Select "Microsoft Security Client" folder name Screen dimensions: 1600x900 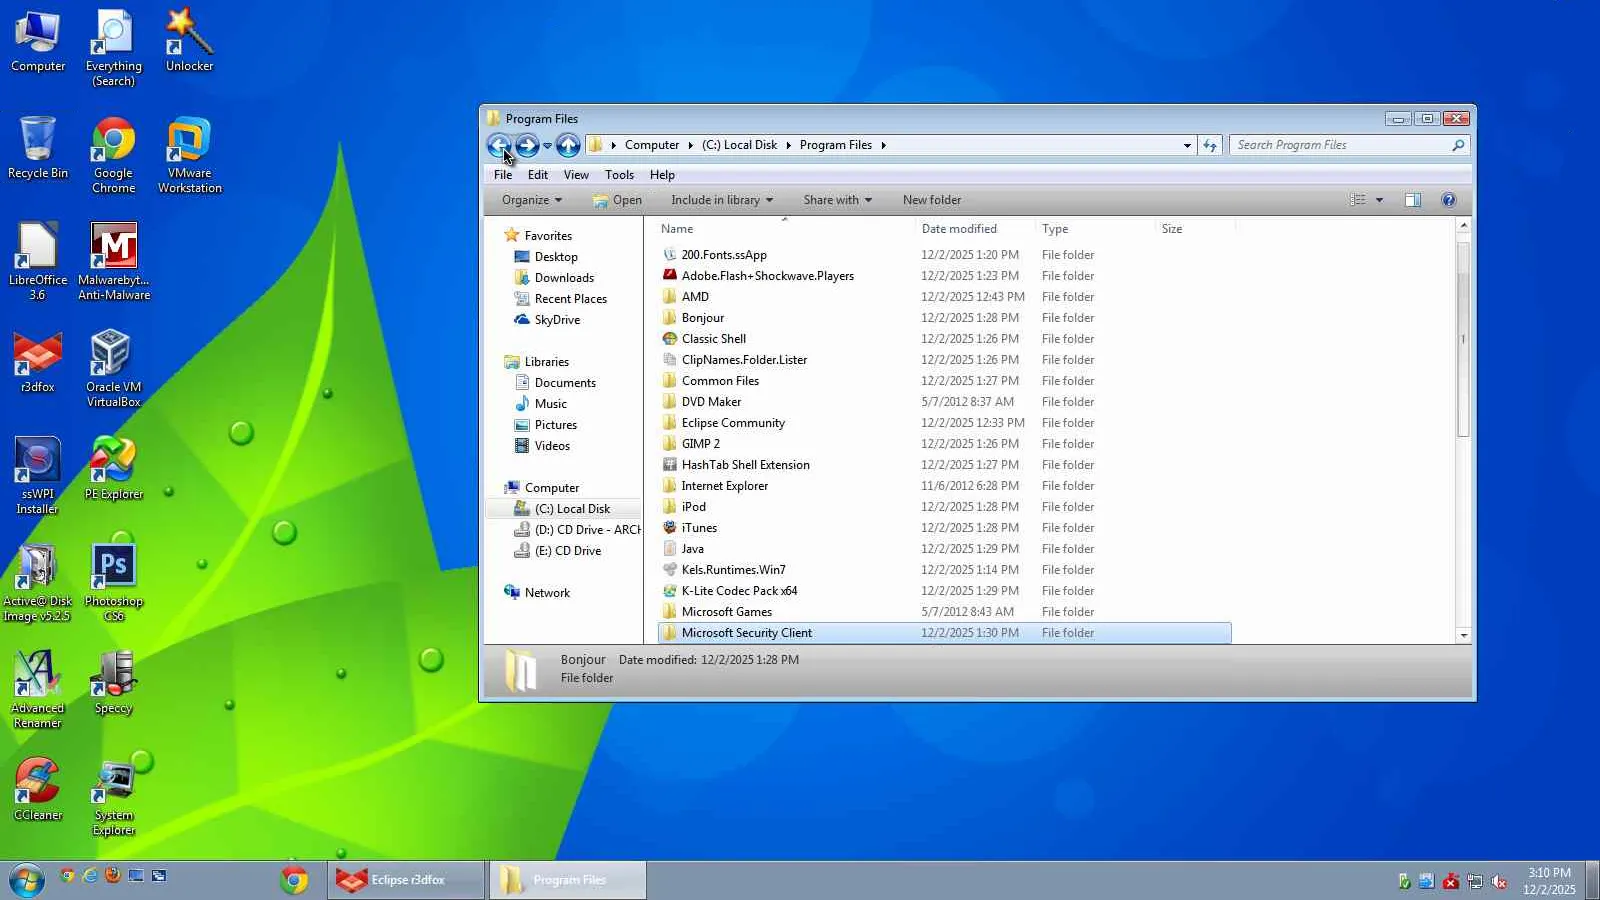pyautogui.click(x=747, y=633)
